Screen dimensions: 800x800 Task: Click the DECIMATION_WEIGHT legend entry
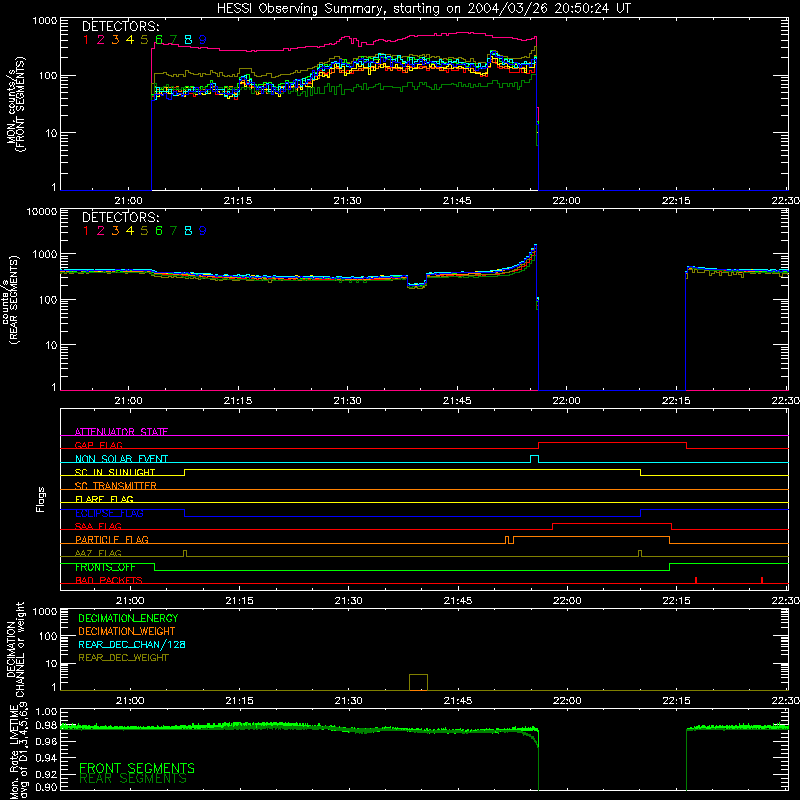click(127, 632)
